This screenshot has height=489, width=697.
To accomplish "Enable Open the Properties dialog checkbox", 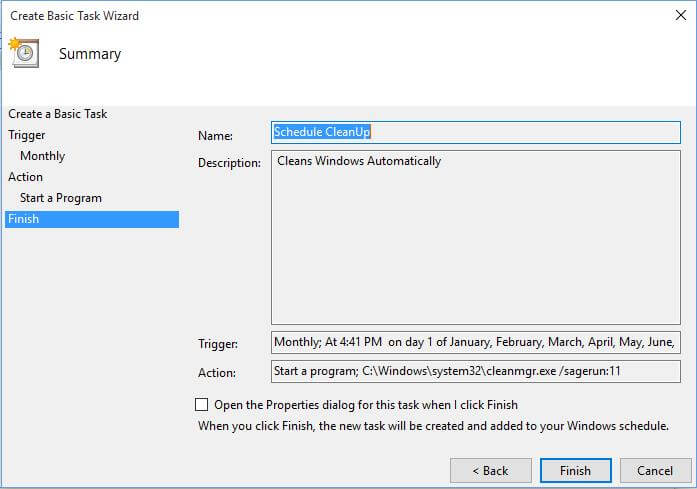I will pos(201,405).
